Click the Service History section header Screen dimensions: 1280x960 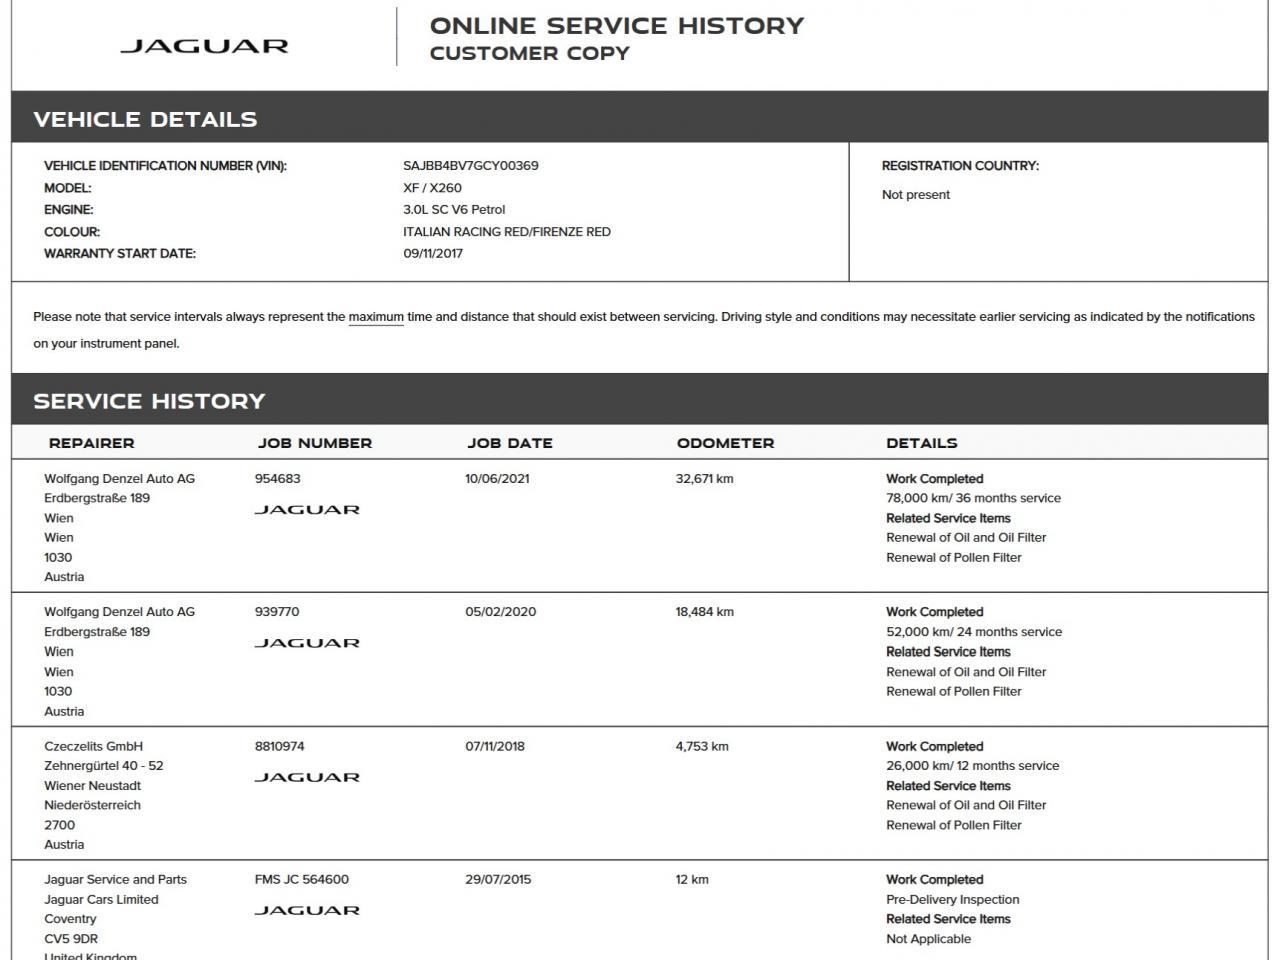(x=149, y=401)
